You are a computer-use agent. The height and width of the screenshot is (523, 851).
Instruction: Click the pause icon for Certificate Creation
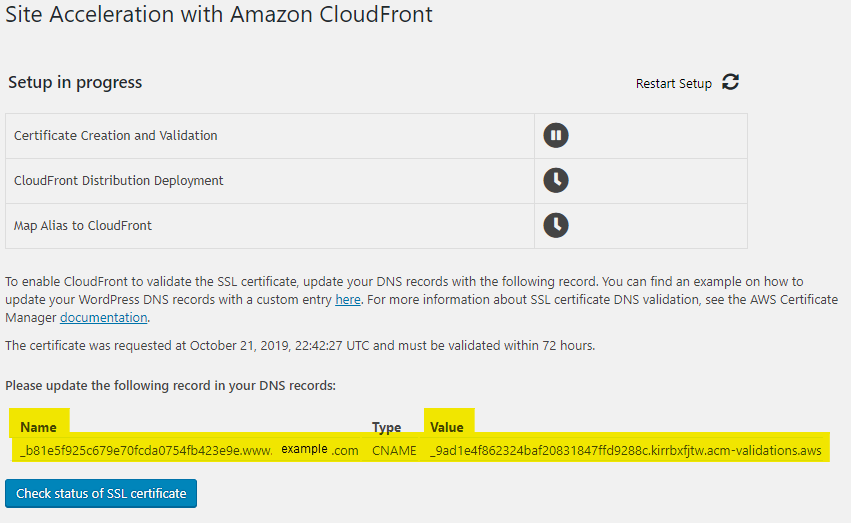[x=556, y=135]
